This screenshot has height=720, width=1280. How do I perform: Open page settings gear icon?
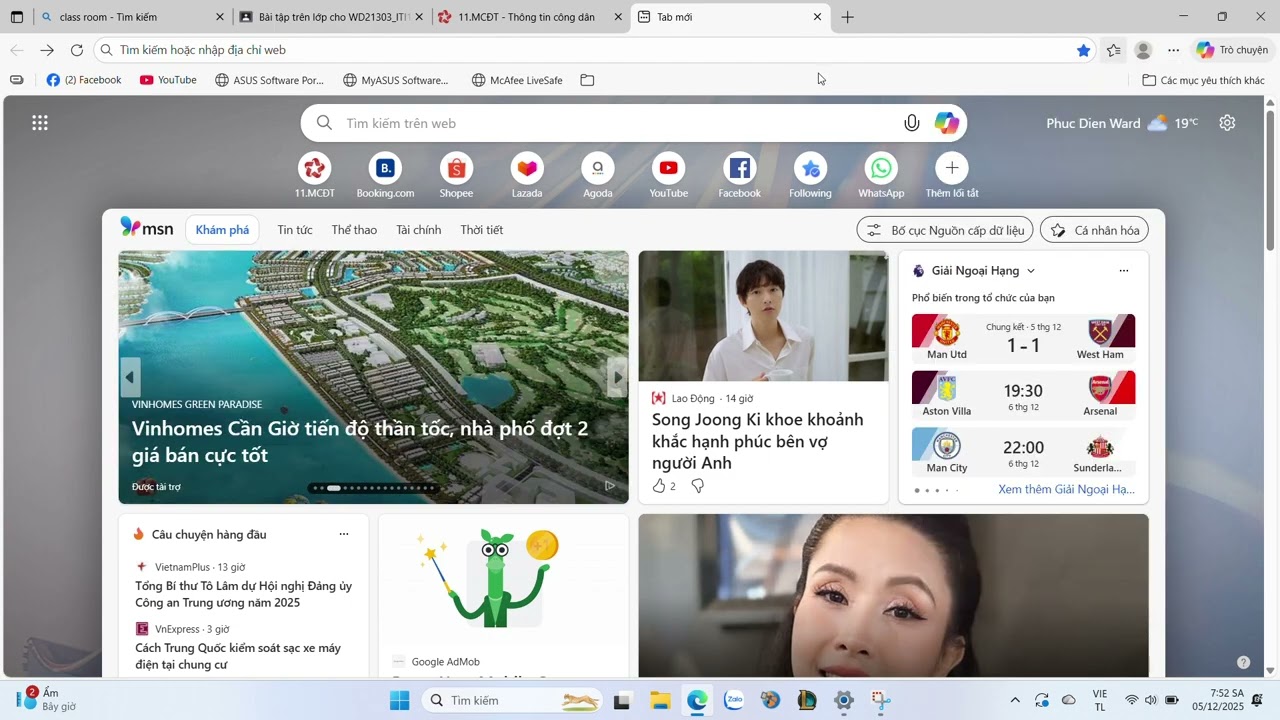pyautogui.click(x=1227, y=123)
